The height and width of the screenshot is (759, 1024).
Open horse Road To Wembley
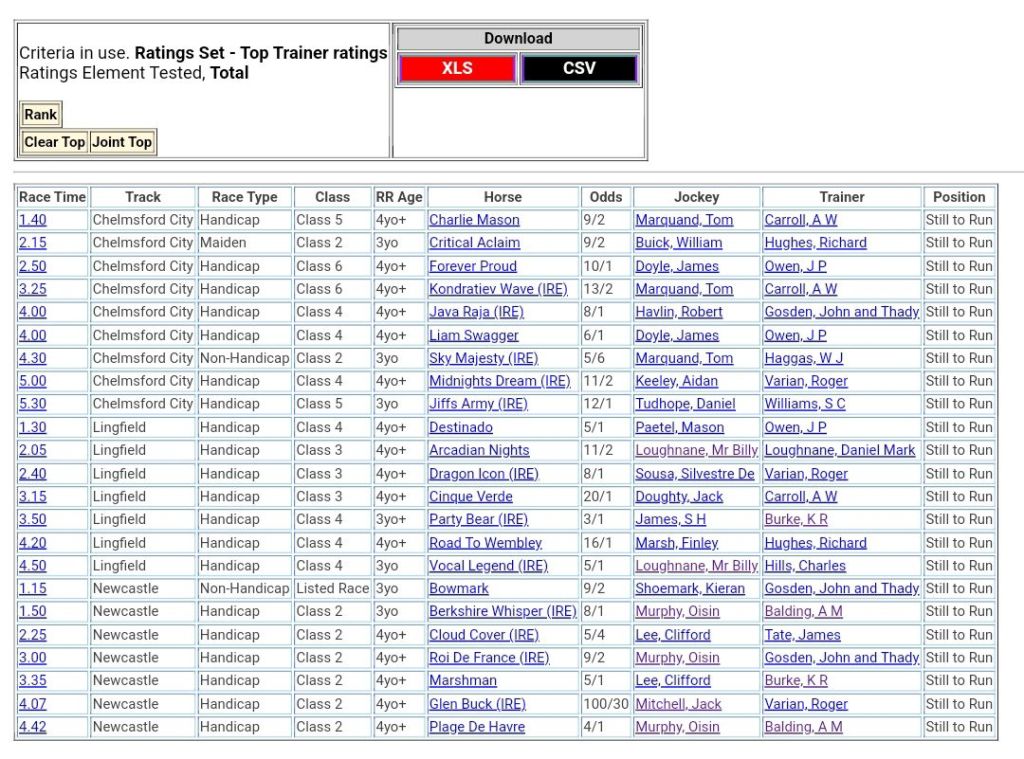tap(485, 543)
